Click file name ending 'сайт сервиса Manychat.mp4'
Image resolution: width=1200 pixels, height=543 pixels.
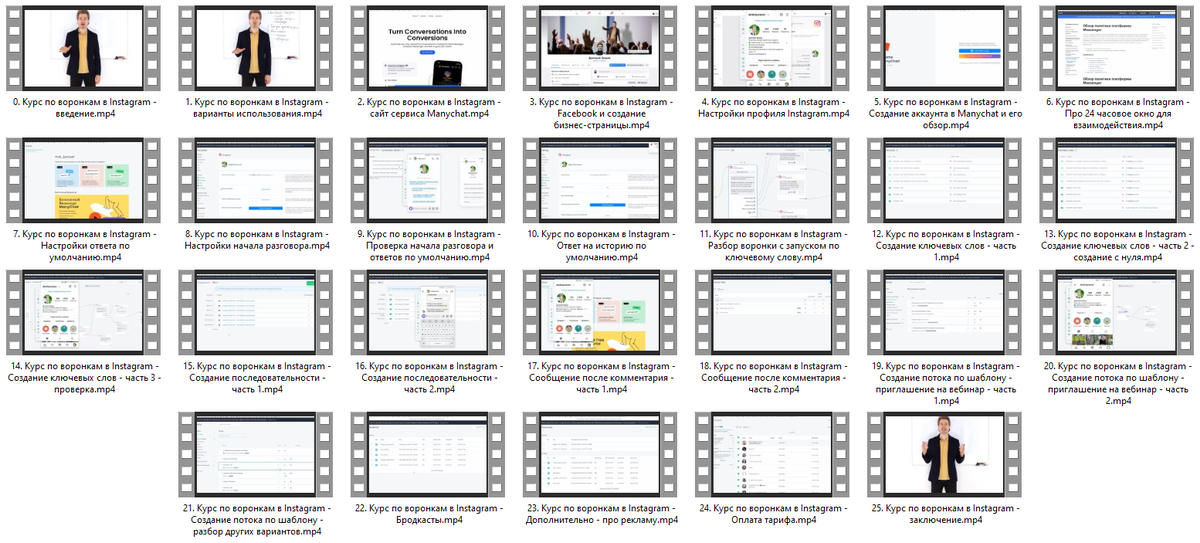[x=427, y=108]
